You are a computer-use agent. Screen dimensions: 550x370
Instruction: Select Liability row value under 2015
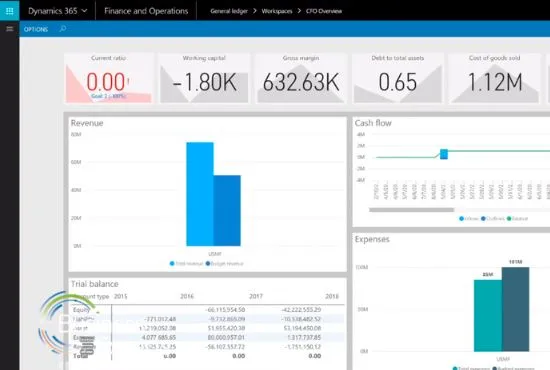pos(160,319)
